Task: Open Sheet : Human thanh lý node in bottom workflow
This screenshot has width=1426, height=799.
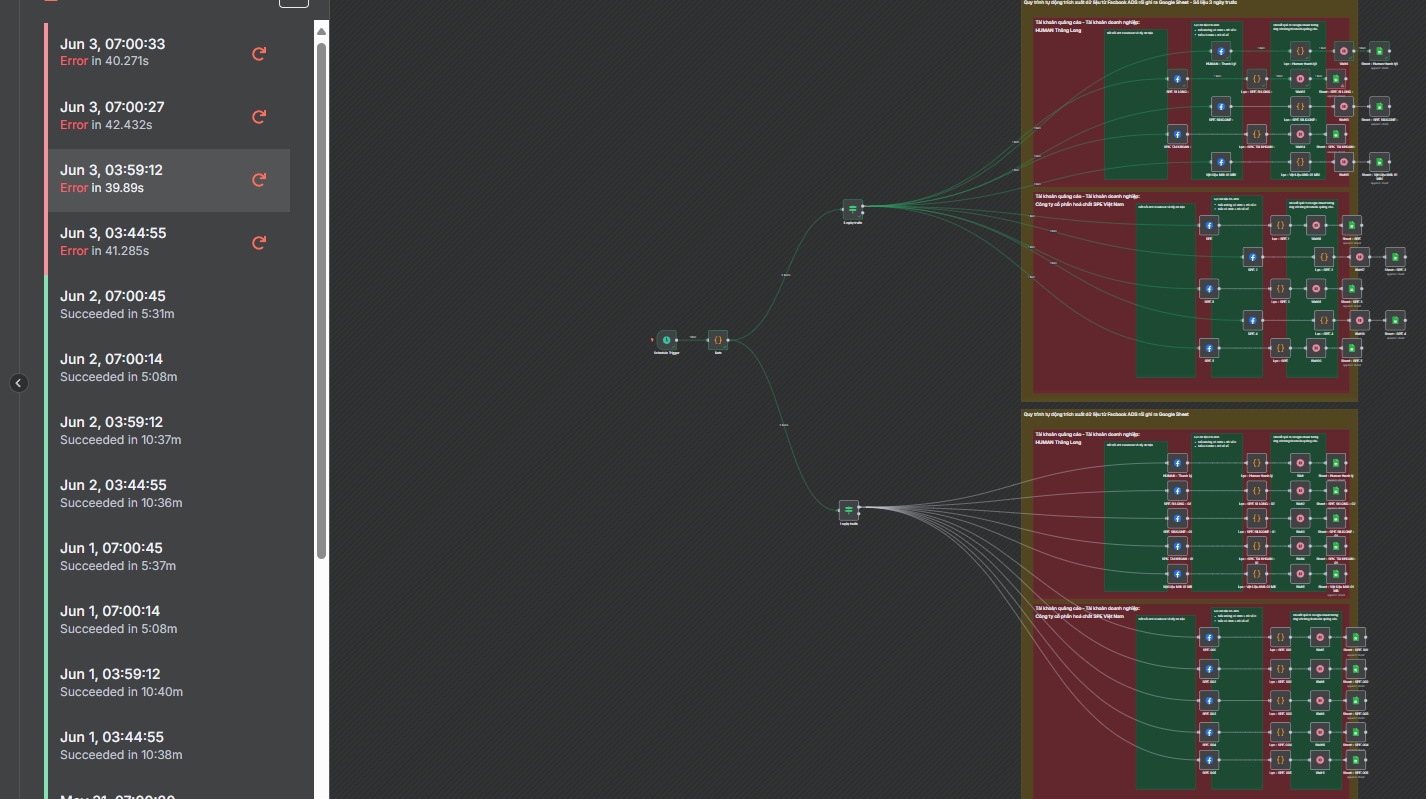Action: (x=1335, y=463)
